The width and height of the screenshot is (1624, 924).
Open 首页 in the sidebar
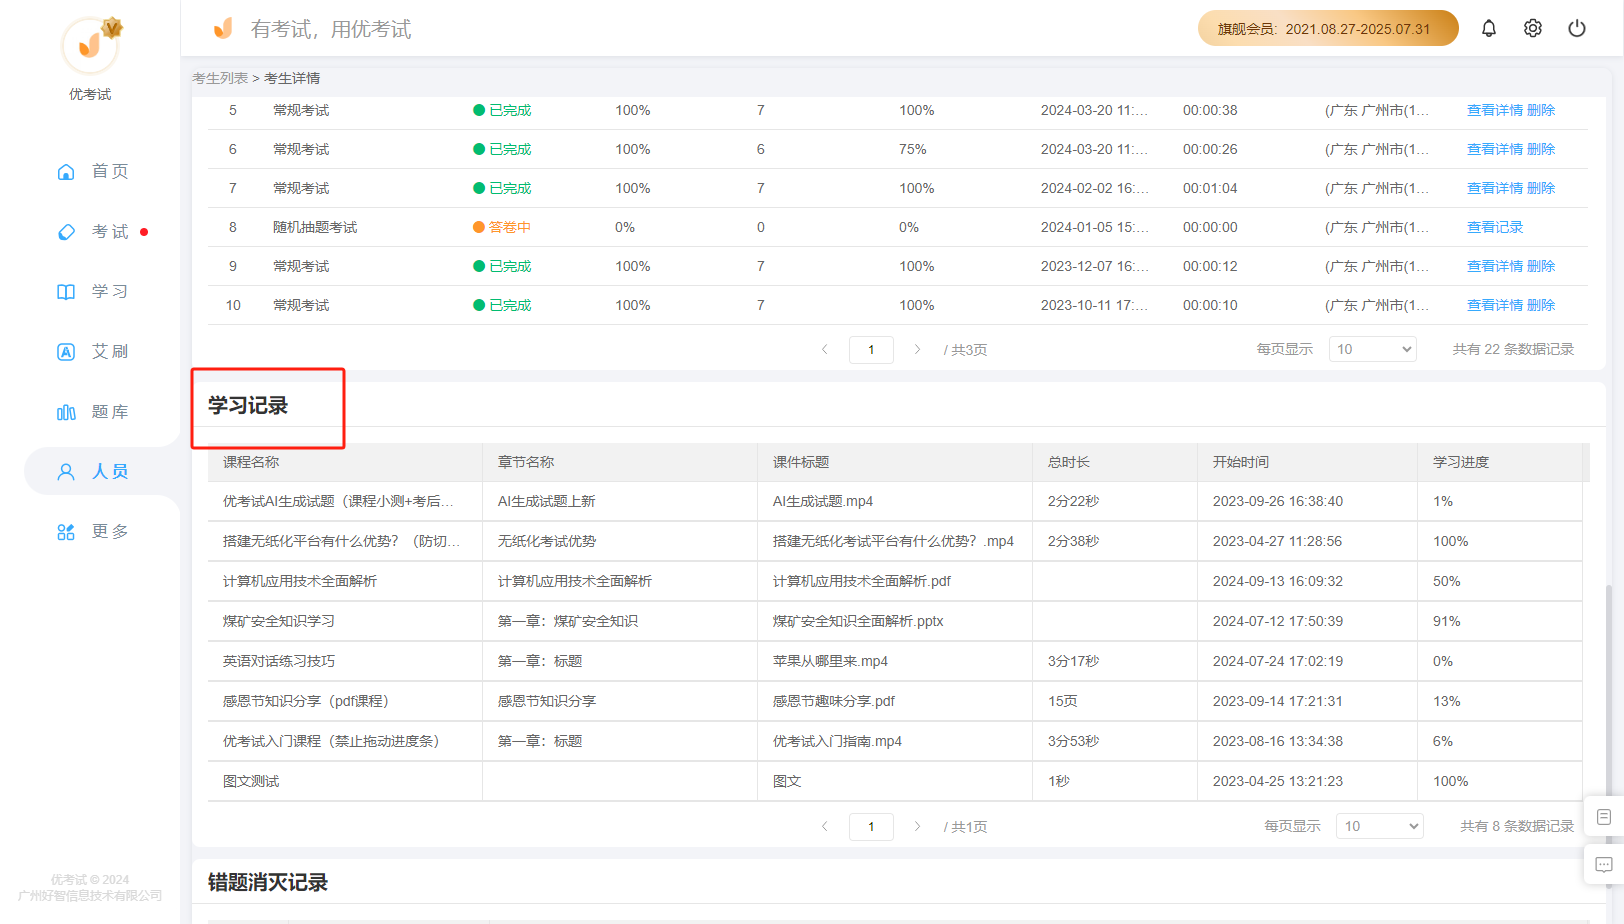[x=92, y=172]
